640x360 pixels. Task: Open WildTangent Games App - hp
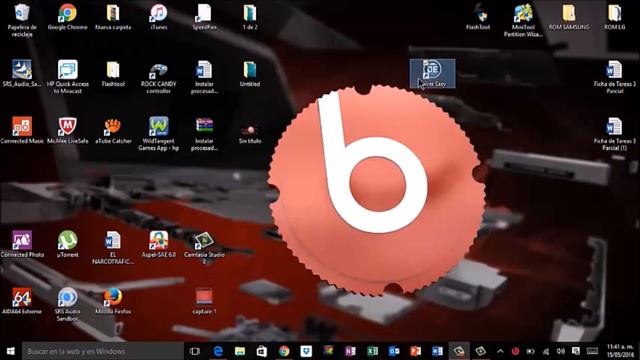159,134
